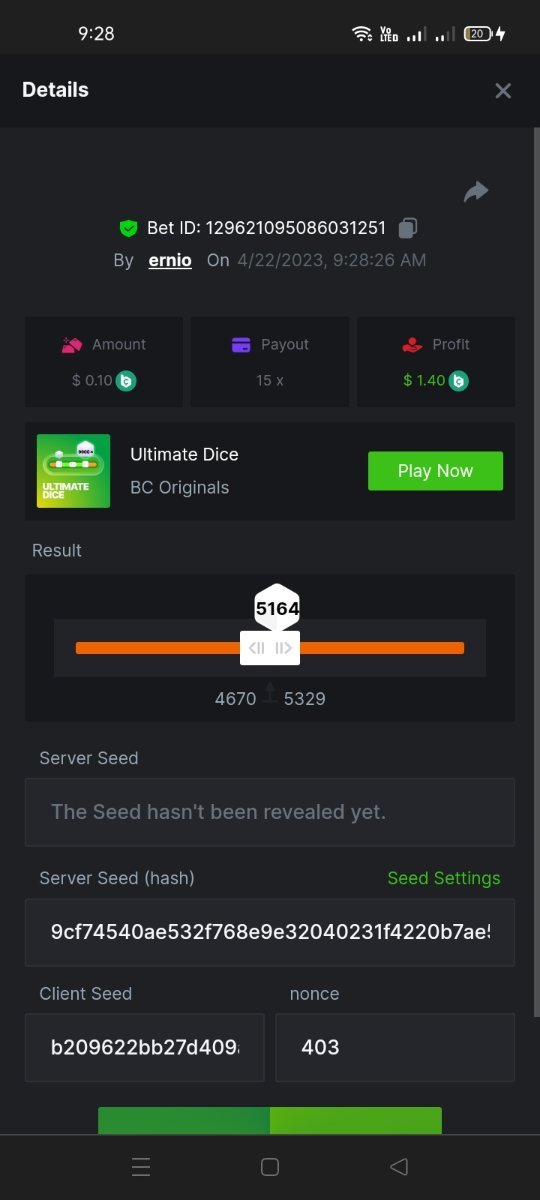
Task: Tap the Payout card icon
Action: tap(241, 345)
